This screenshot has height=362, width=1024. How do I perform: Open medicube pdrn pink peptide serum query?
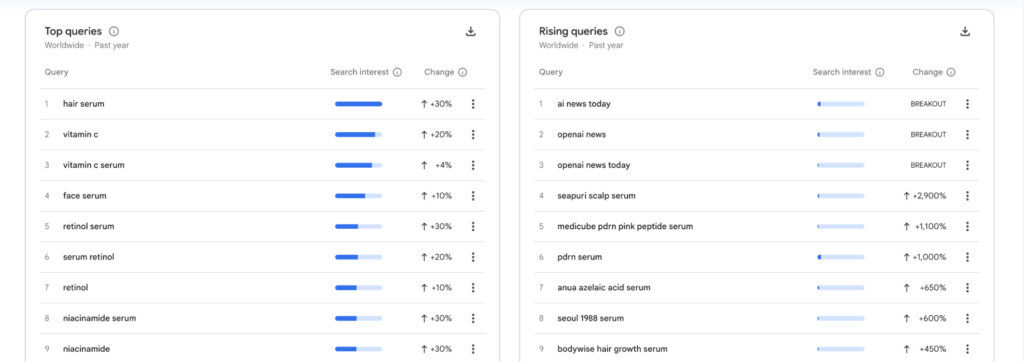[625, 227]
